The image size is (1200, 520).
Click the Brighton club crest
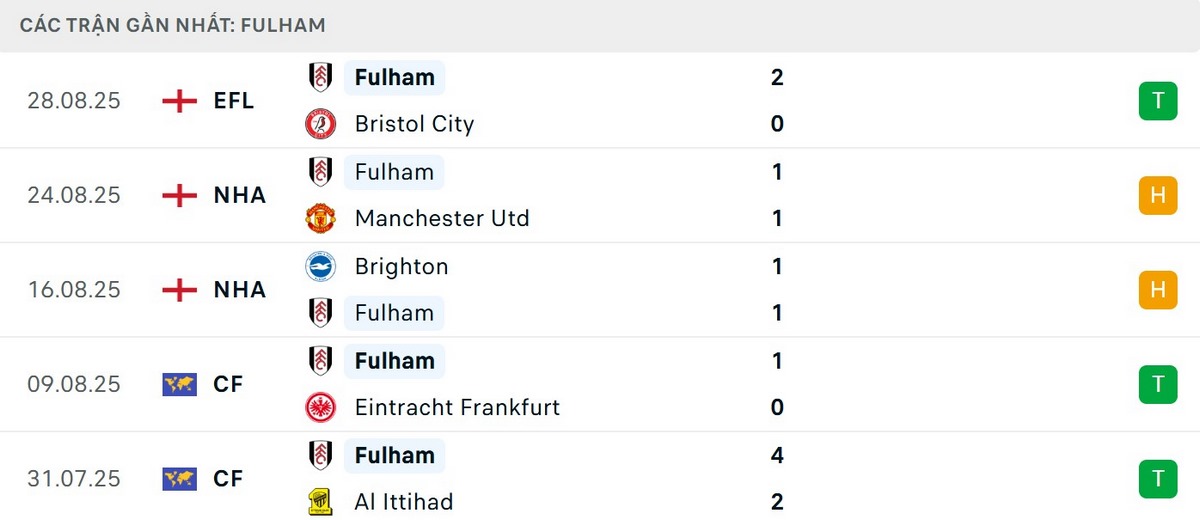[x=320, y=266]
